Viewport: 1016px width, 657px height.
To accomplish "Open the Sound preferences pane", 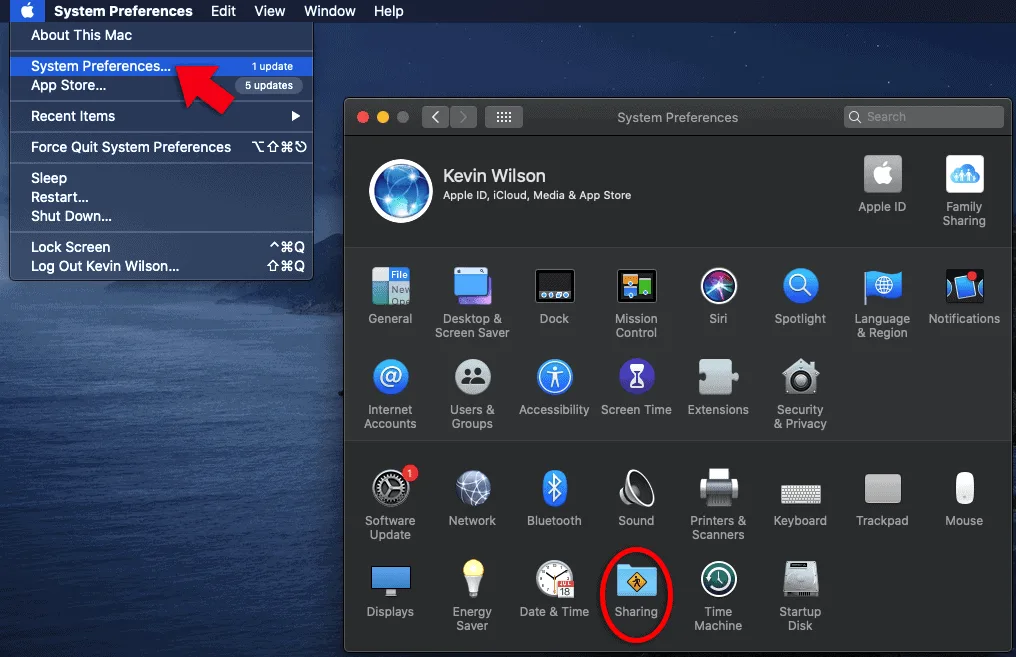I will [x=636, y=498].
